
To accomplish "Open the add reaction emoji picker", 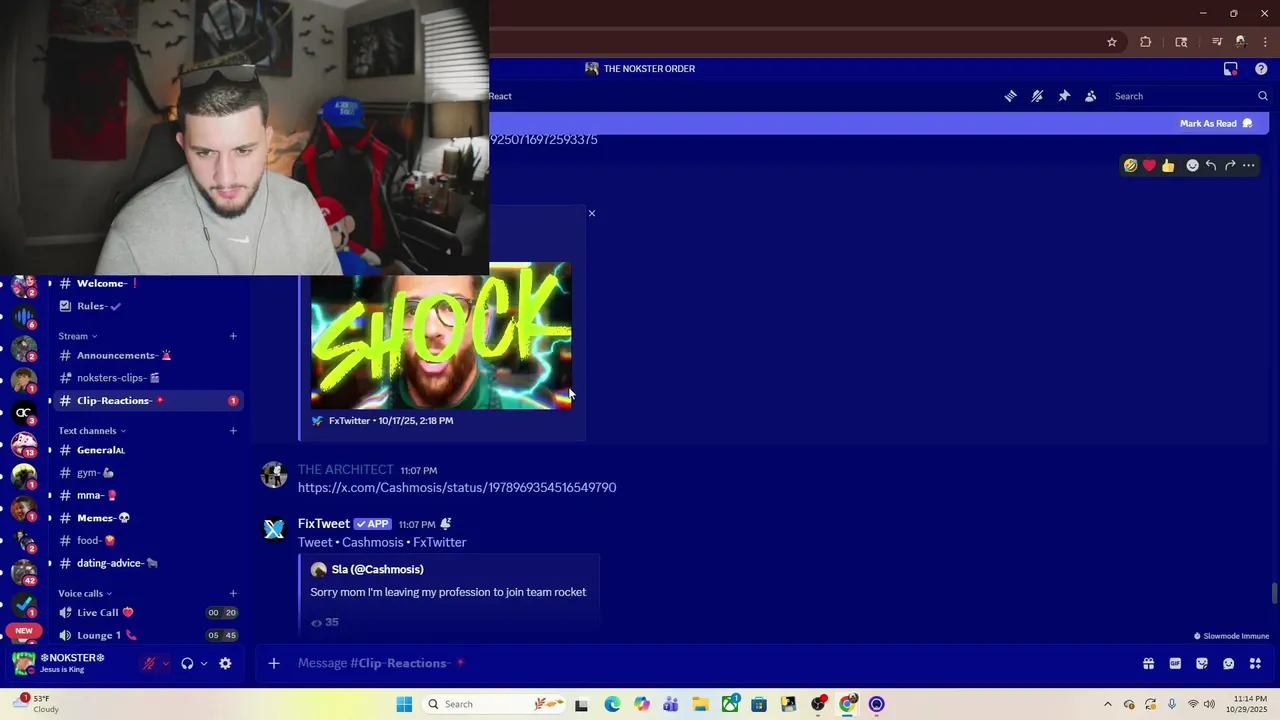I will 1192,165.
